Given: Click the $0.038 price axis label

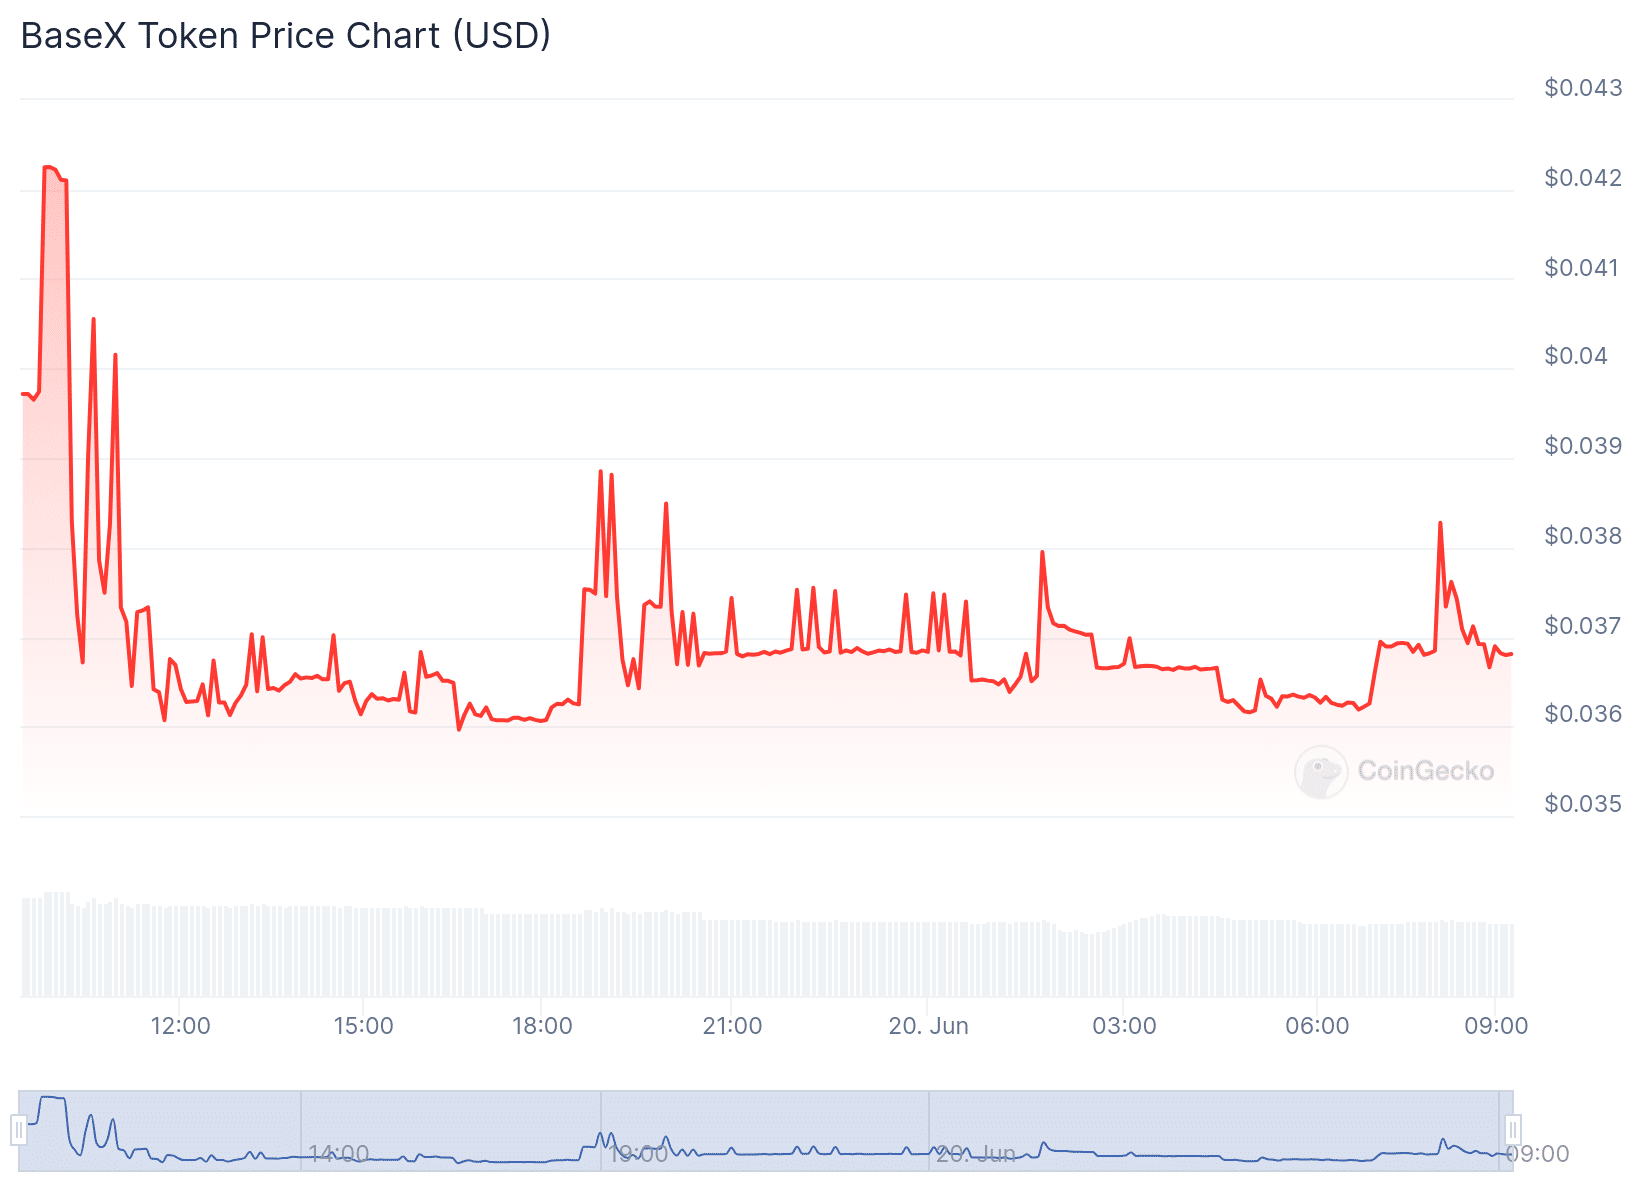Looking at the screenshot, I should [x=1583, y=536].
